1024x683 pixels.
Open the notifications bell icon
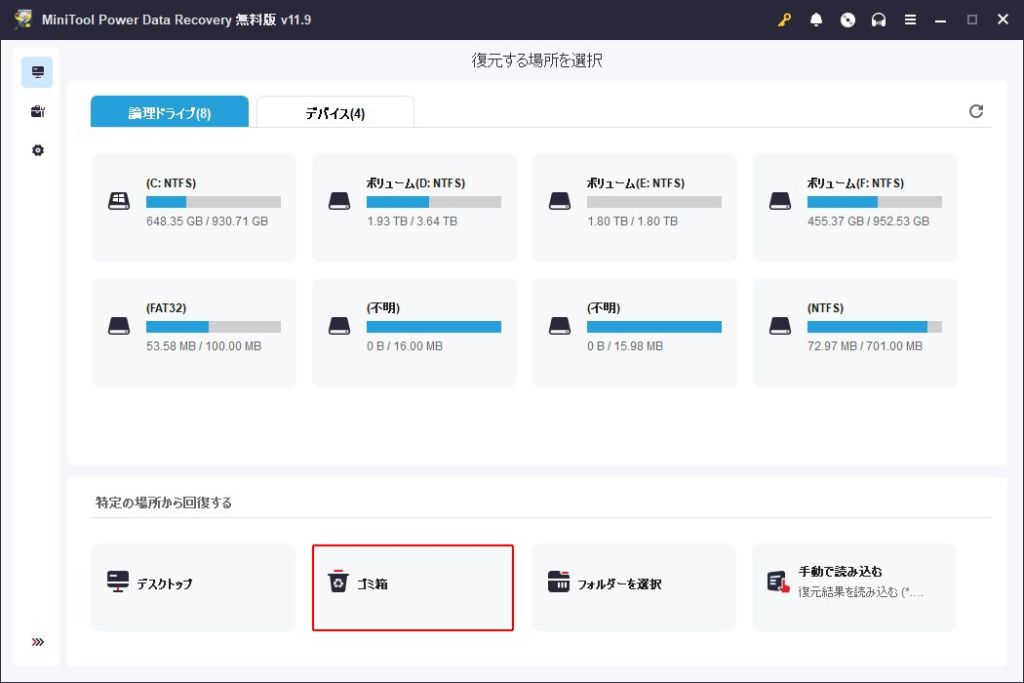[x=816, y=20]
